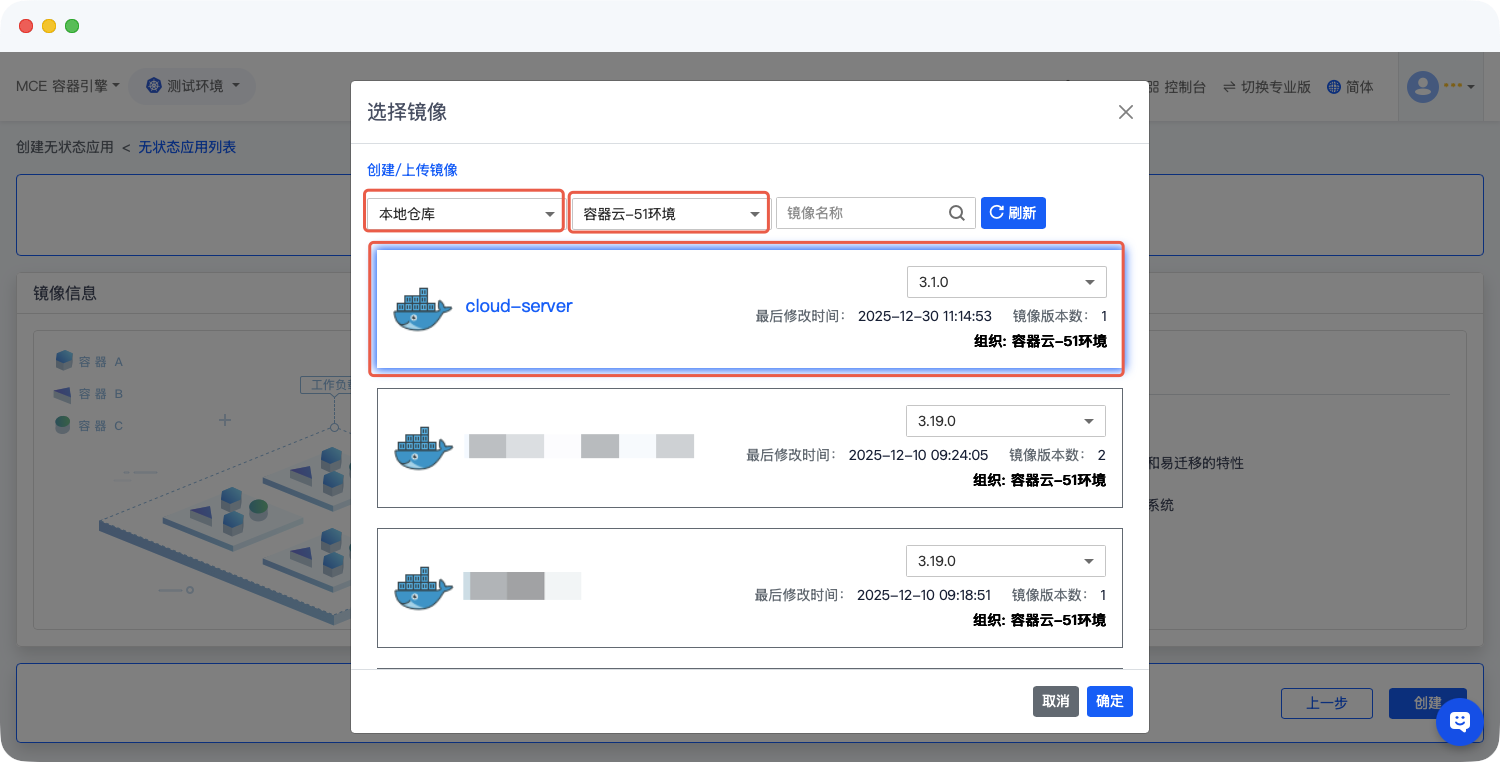Click the chat support icon at bottom right
Viewport: 1500px width, 762px height.
click(x=1459, y=721)
